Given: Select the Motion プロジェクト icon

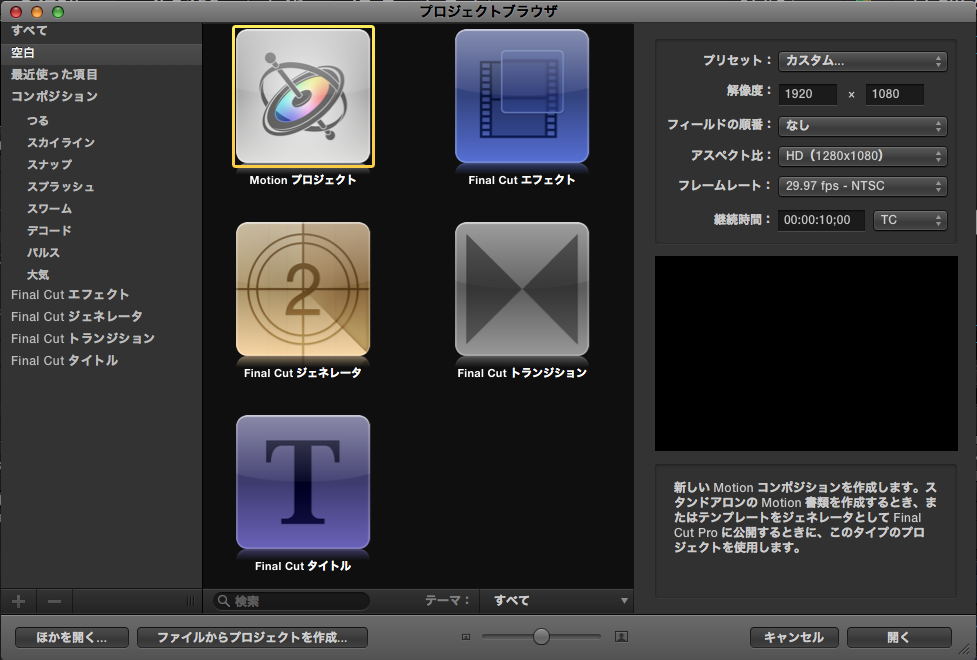Looking at the screenshot, I should click(x=303, y=97).
